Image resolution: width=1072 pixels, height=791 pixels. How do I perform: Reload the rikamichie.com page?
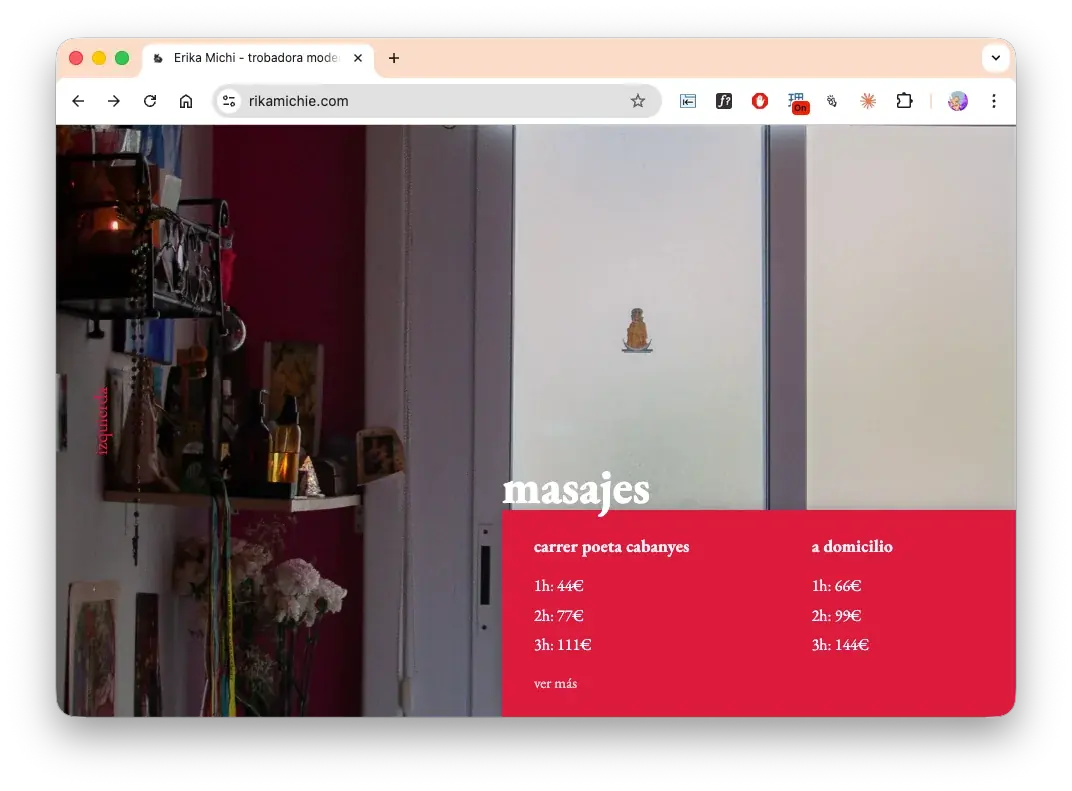(x=150, y=101)
